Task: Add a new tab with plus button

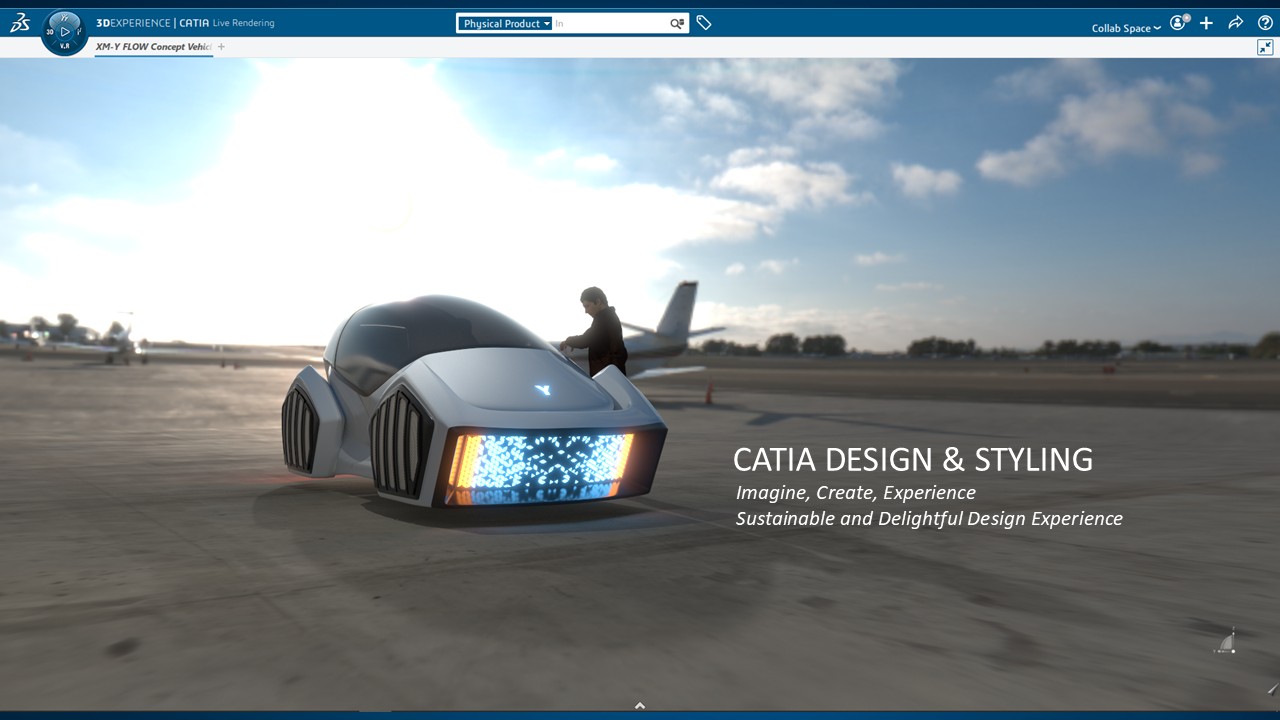Action: click(221, 47)
